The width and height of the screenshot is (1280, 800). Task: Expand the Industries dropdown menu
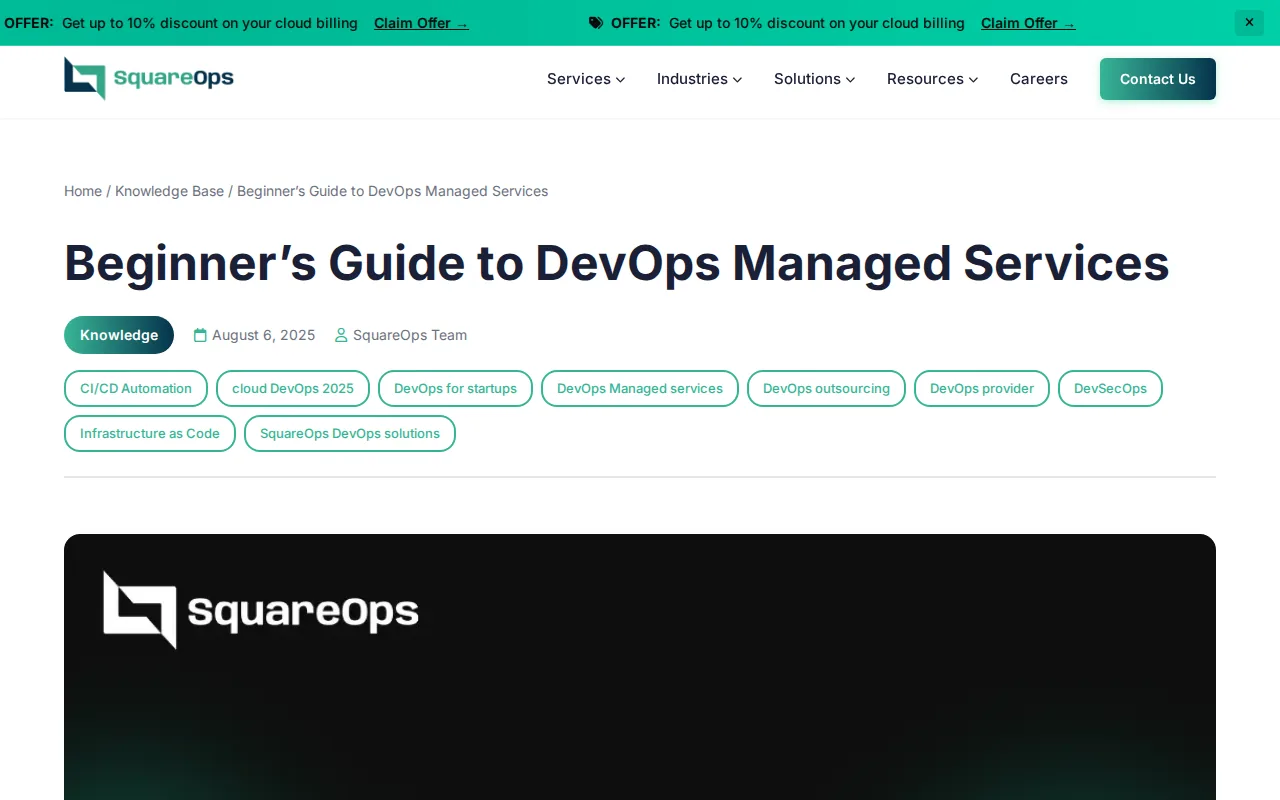tap(699, 79)
